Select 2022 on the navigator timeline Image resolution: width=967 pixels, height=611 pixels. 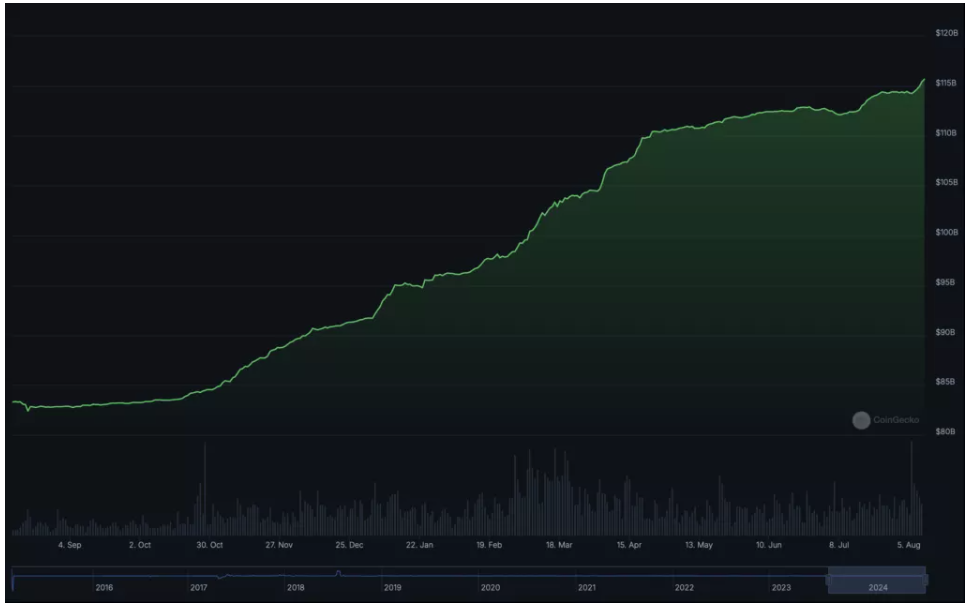tap(684, 588)
